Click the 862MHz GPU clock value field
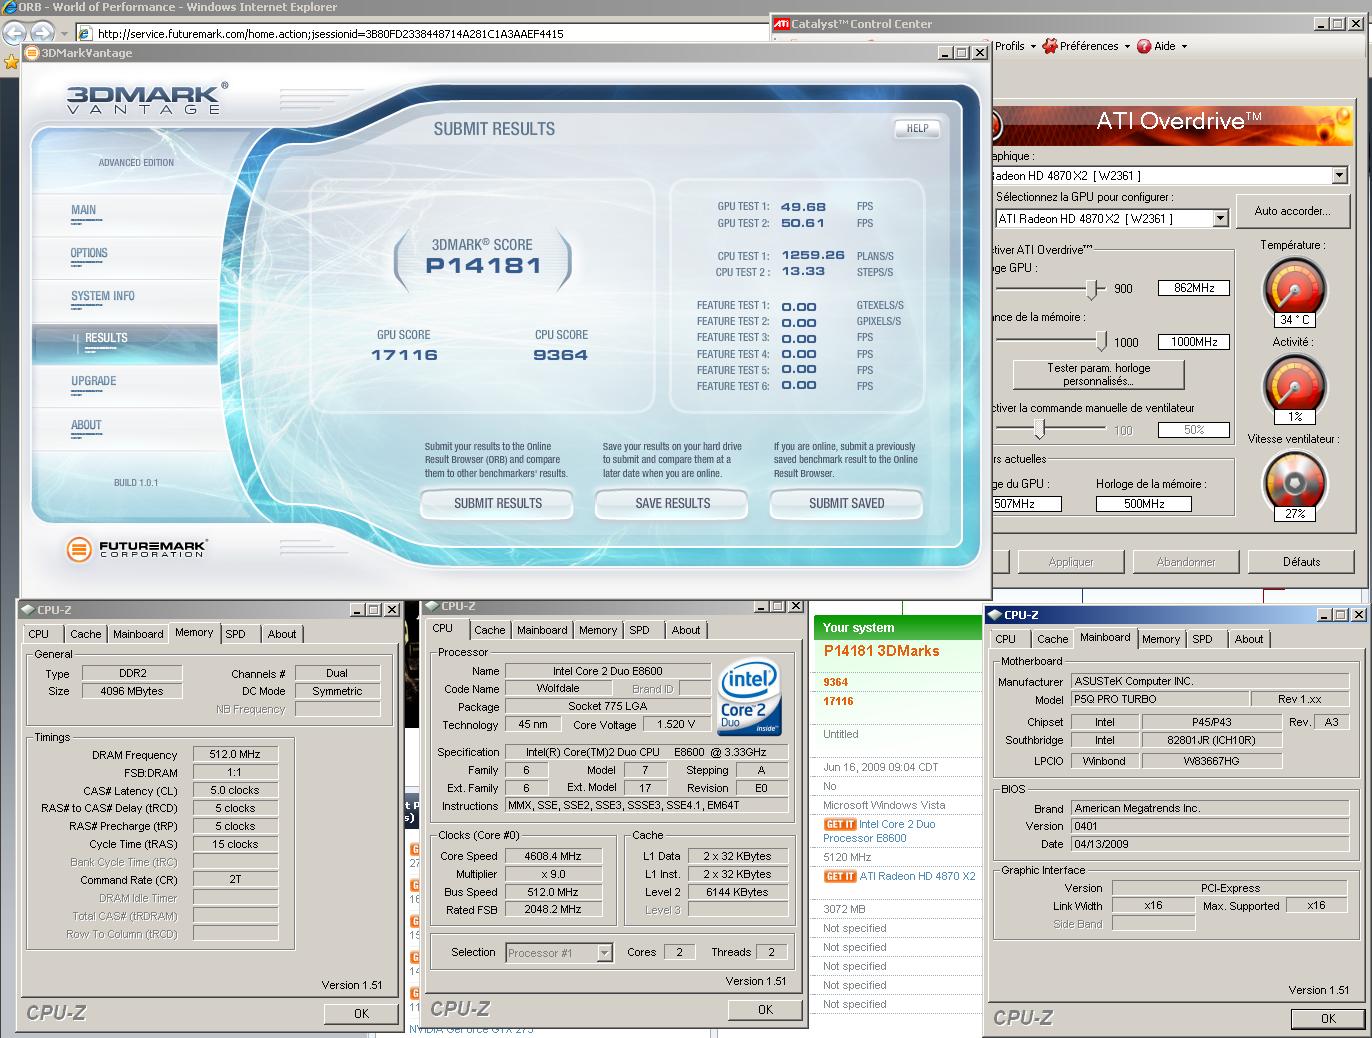Image resolution: width=1372 pixels, height=1038 pixels. pos(1194,288)
